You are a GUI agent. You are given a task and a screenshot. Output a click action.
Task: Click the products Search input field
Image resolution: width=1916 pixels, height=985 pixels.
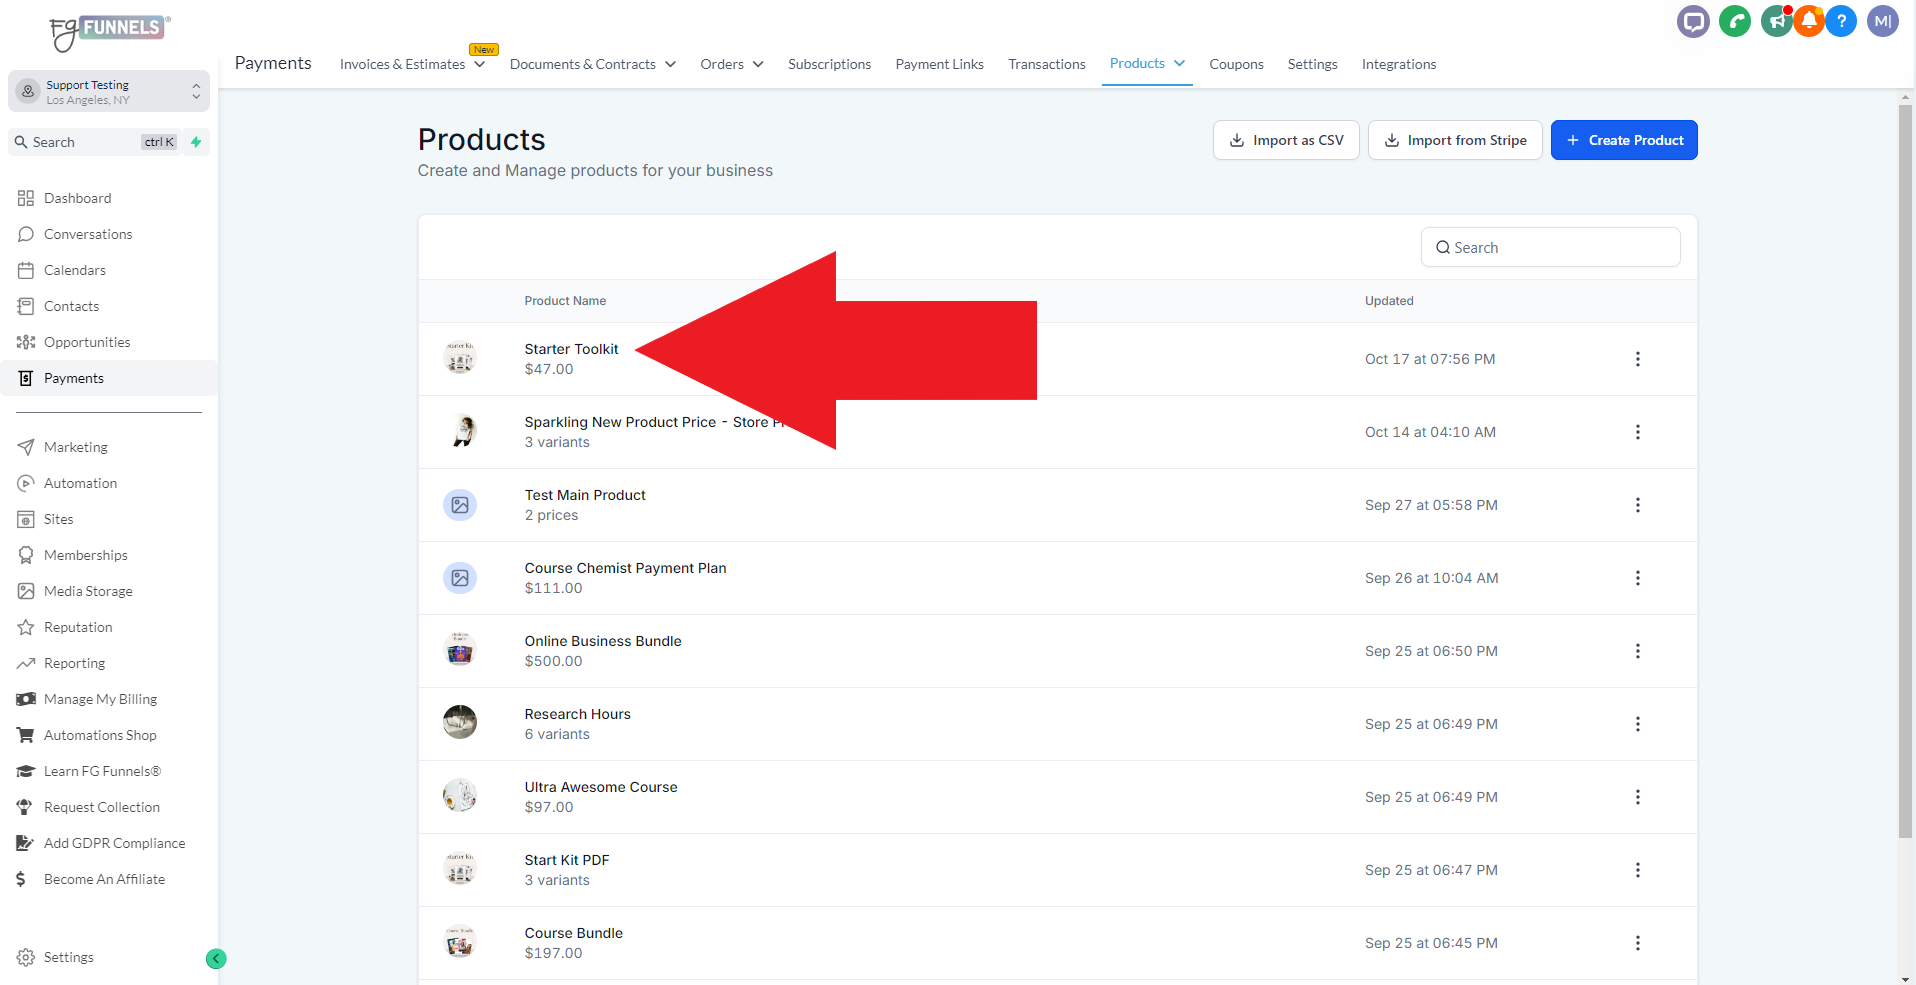pos(1550,247)
